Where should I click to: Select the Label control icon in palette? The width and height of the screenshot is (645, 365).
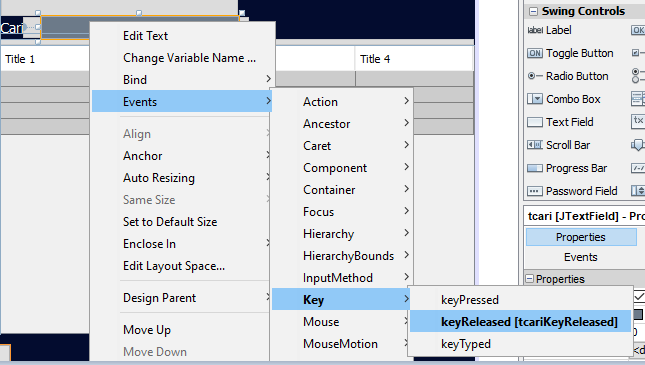tap(535, 30)
